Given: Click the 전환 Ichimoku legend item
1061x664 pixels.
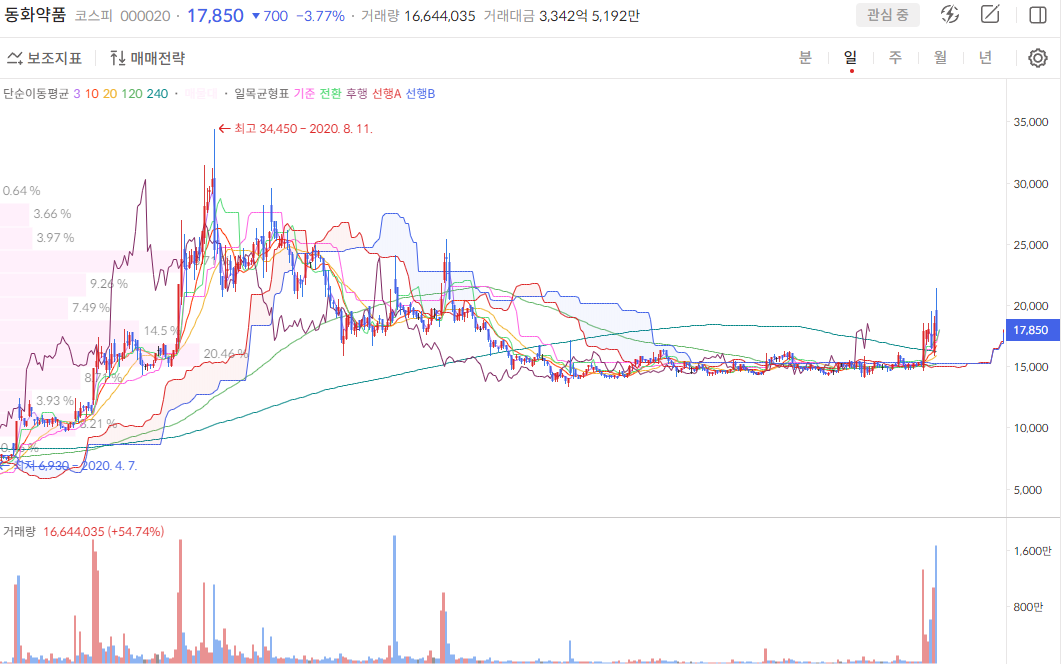Looking at the screenshot, I should click(330, 93).
